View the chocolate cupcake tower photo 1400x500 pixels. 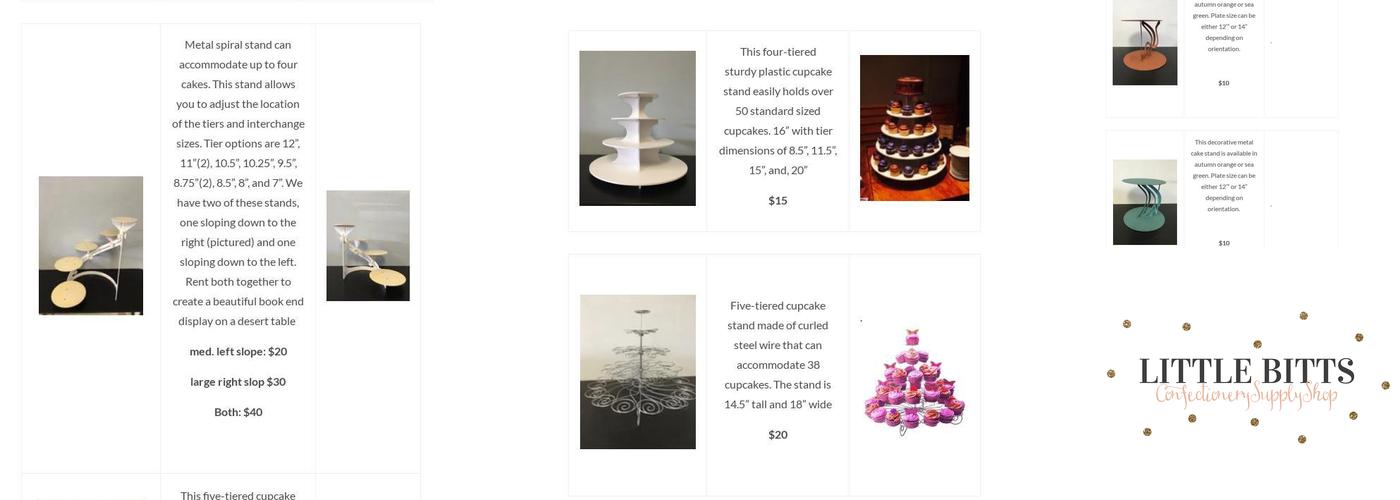pos(914,128)
